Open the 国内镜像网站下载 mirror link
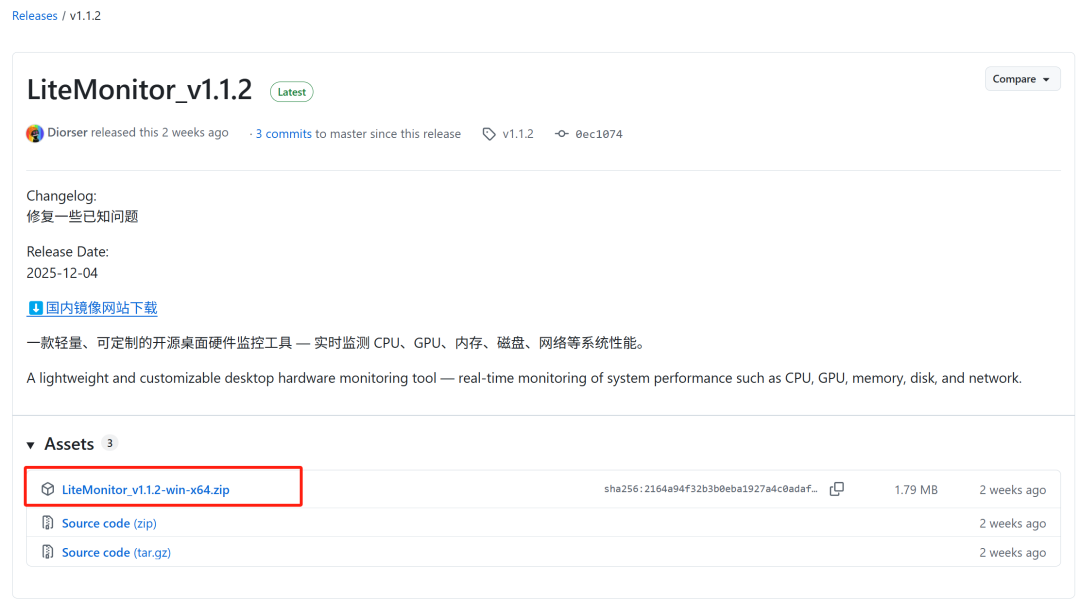 click(101, 308)
